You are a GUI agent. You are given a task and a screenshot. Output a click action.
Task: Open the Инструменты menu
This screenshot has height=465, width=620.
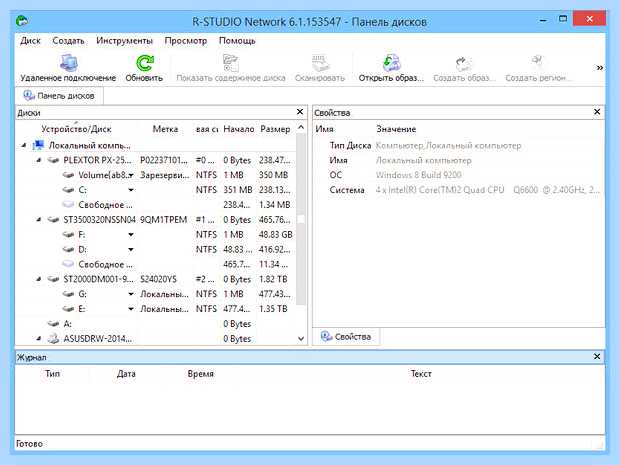[124, 41]
